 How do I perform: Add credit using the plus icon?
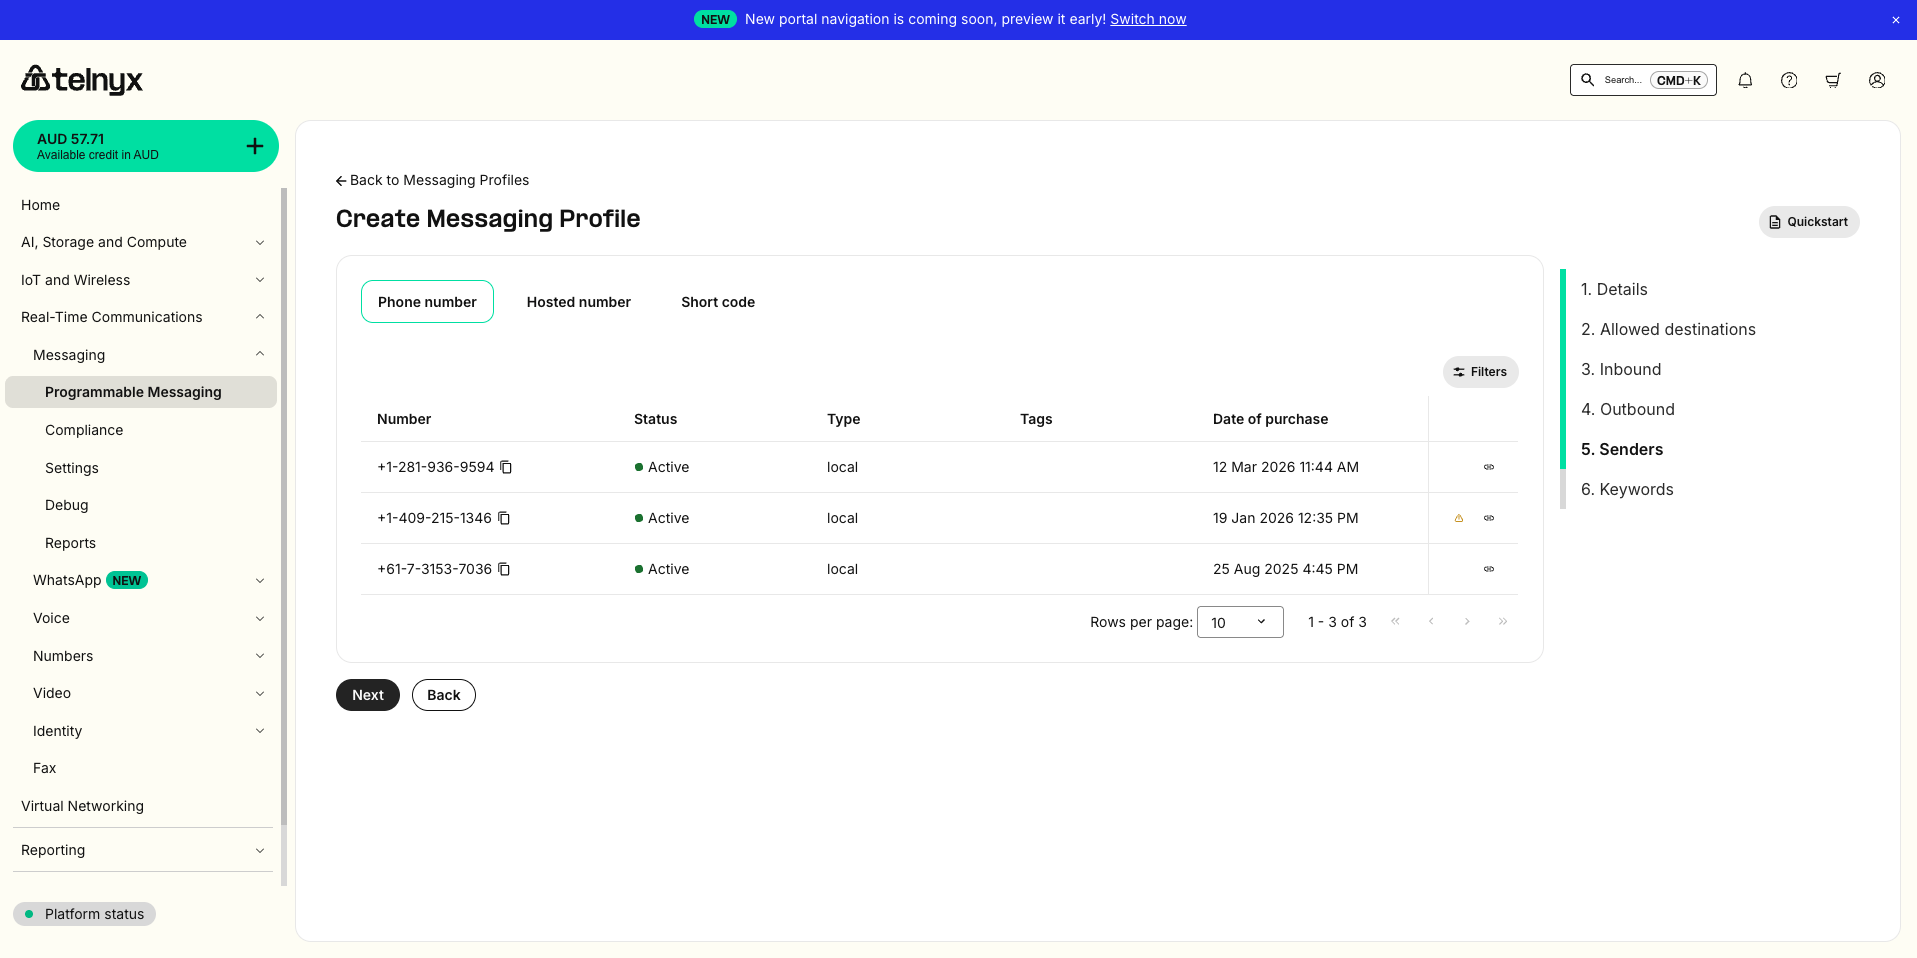coord(254,145)
